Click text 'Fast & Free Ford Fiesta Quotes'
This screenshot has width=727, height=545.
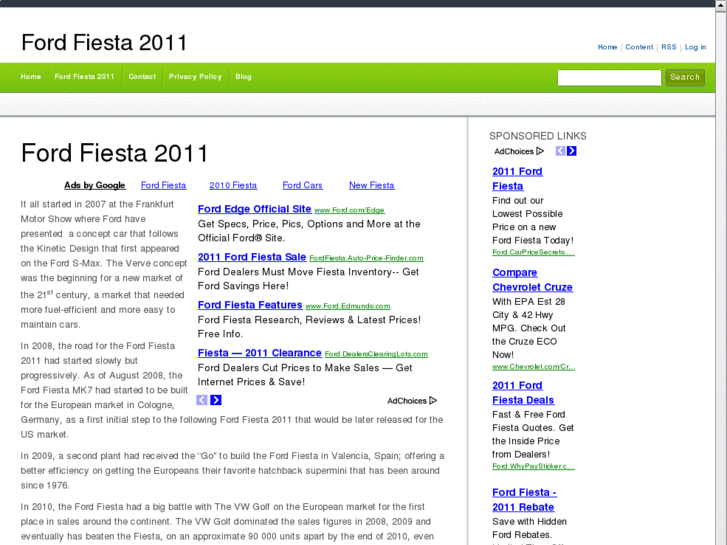point(533,434)
